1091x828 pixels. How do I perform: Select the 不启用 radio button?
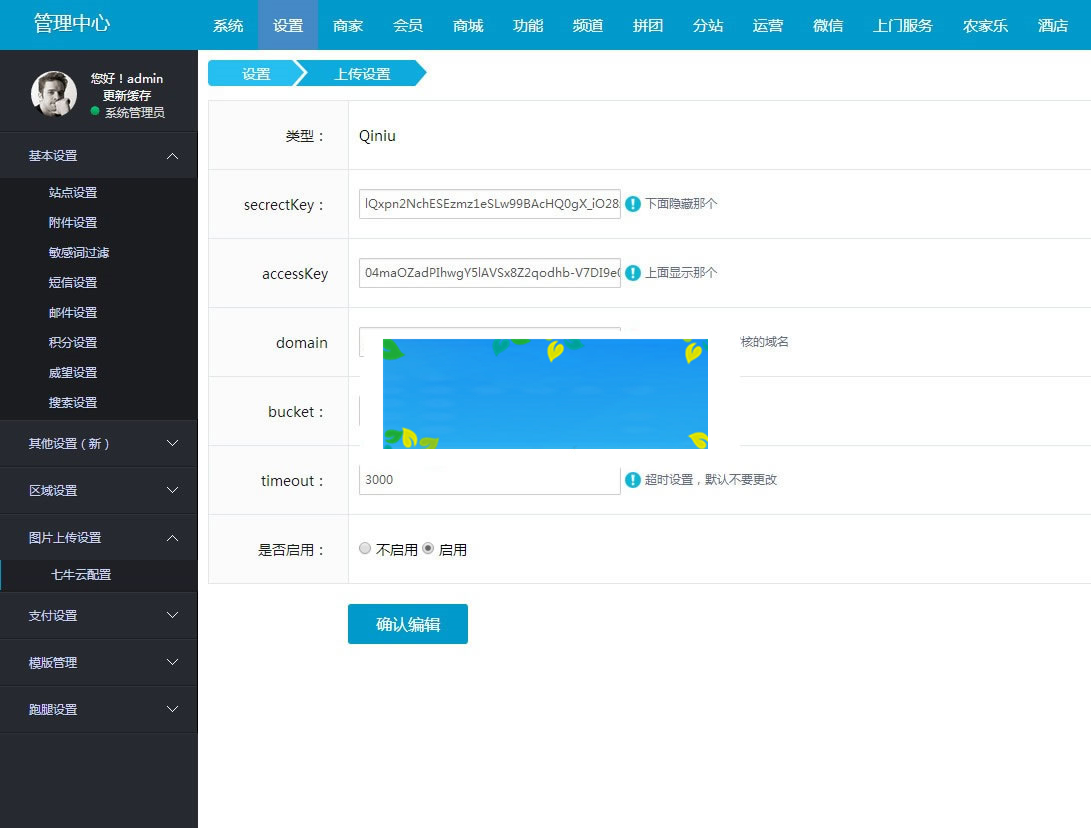[x=365, y=548]
